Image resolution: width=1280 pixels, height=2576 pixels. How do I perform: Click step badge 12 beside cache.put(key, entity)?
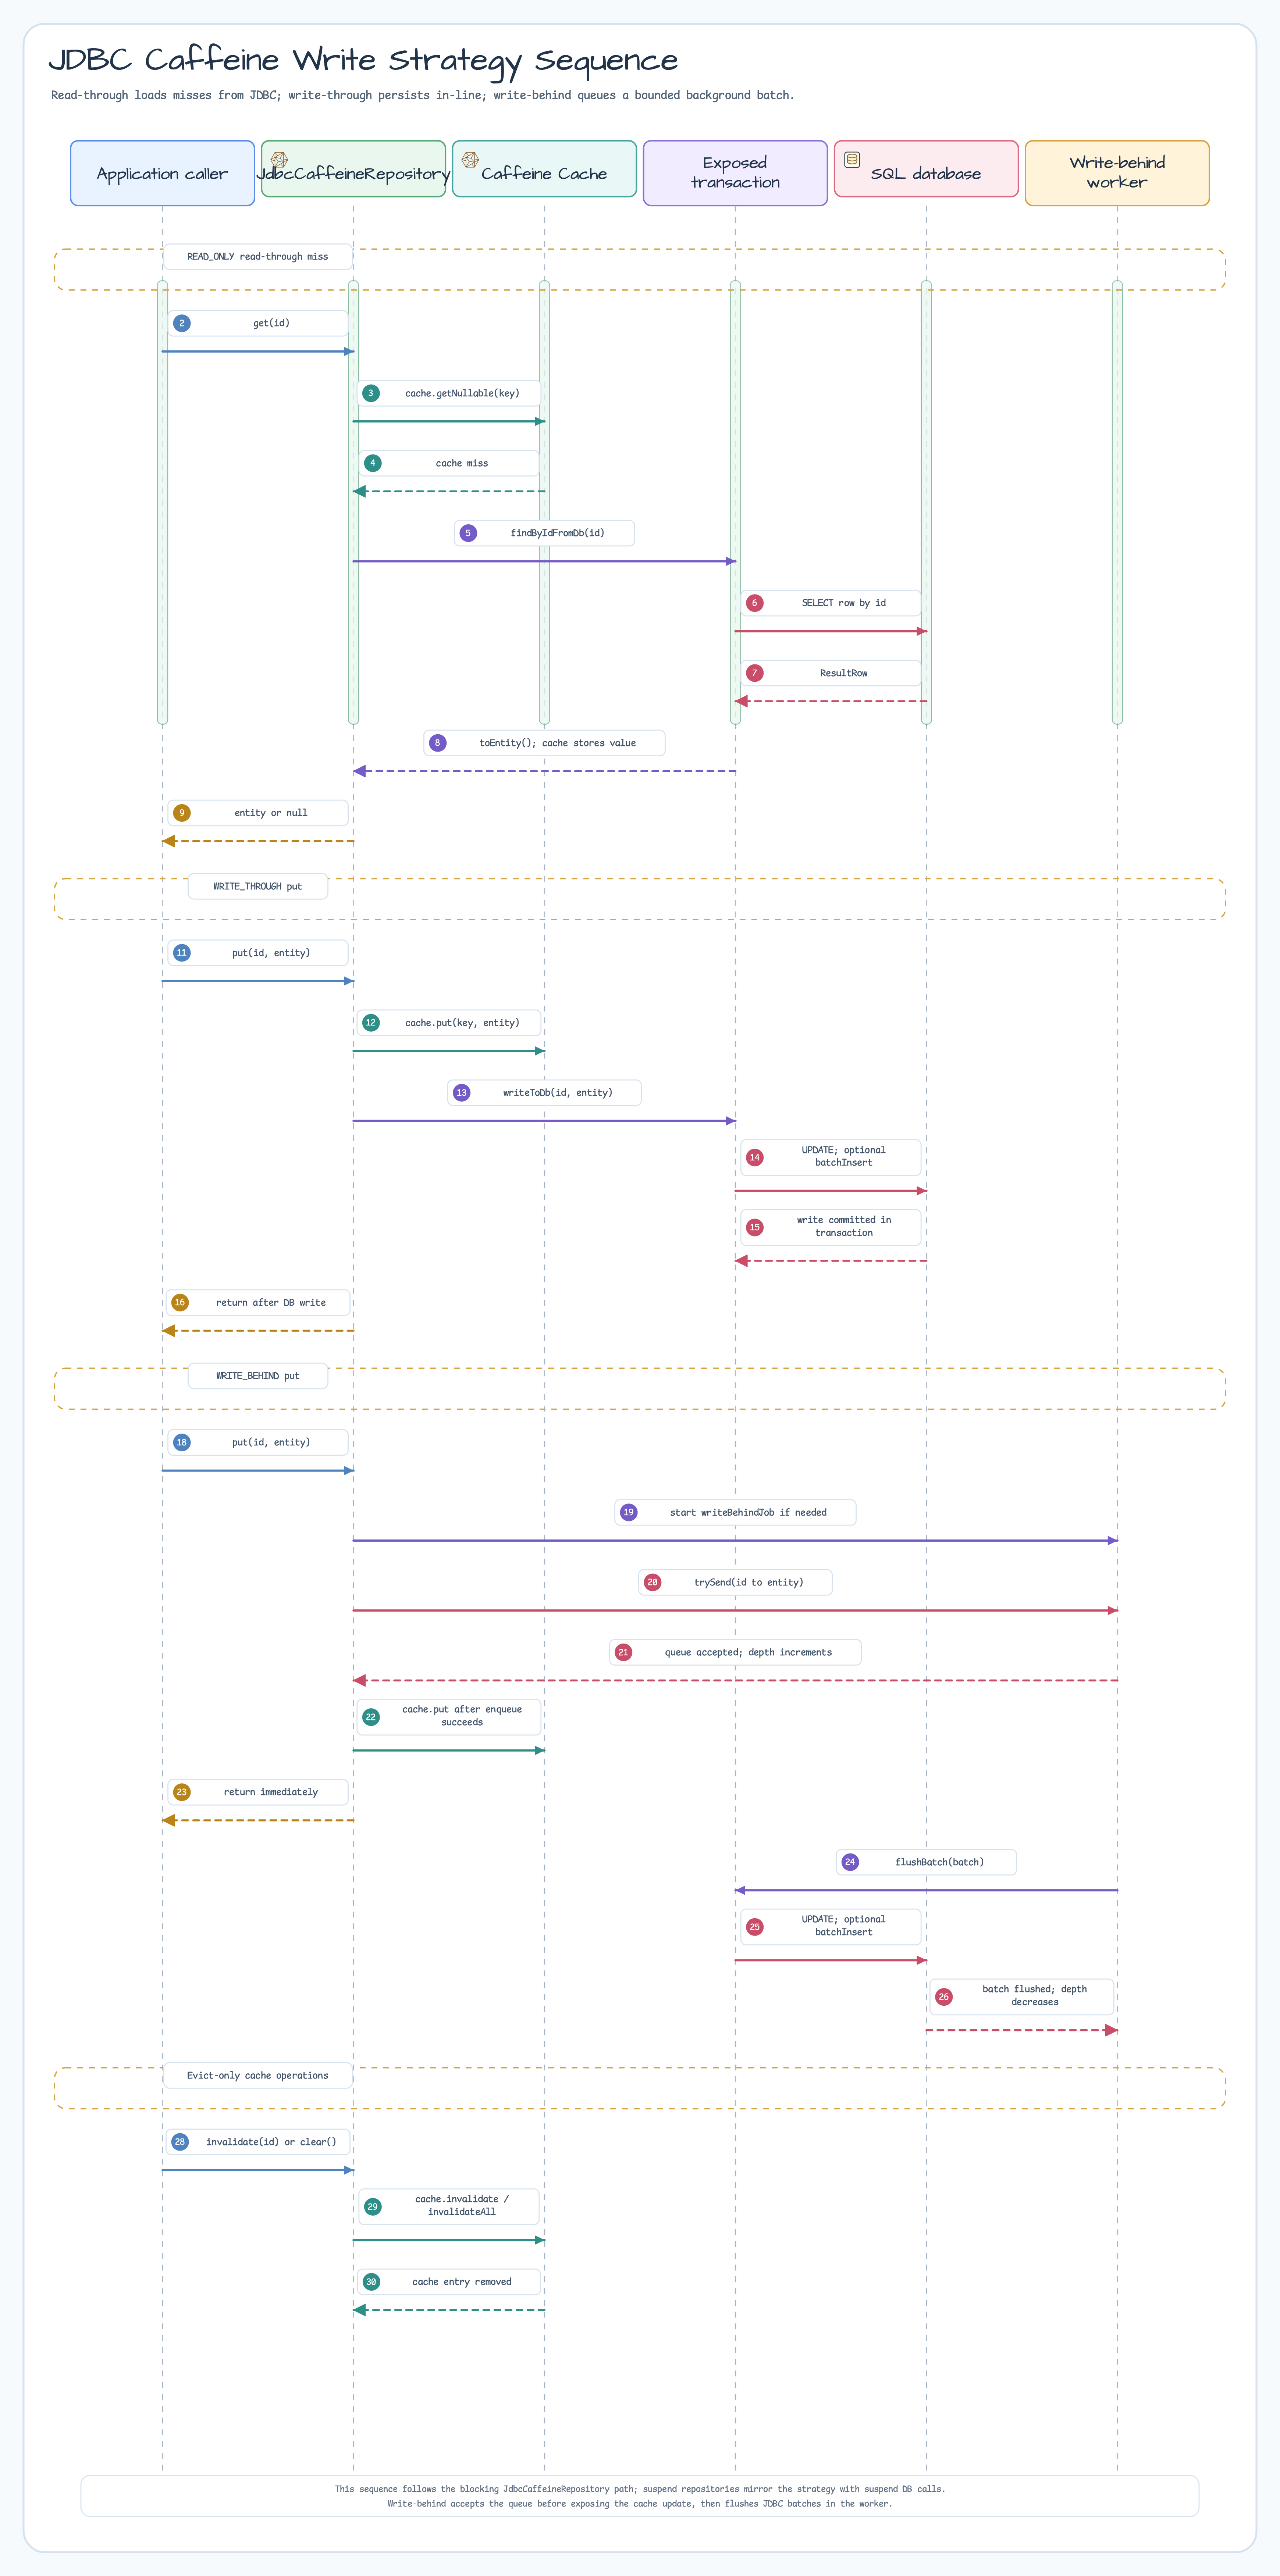click(371, 1023)
